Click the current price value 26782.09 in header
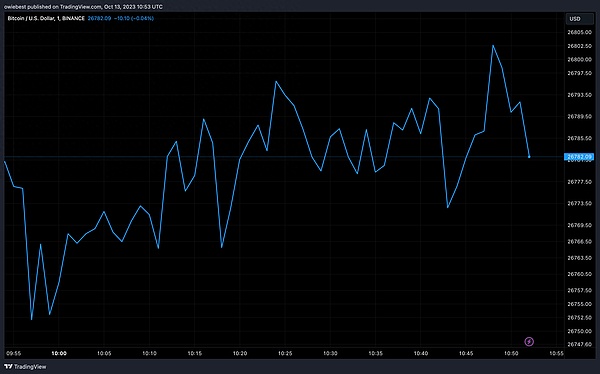This screenshot has height=374, width=600. pyautogui.click(x=99, y=18)
